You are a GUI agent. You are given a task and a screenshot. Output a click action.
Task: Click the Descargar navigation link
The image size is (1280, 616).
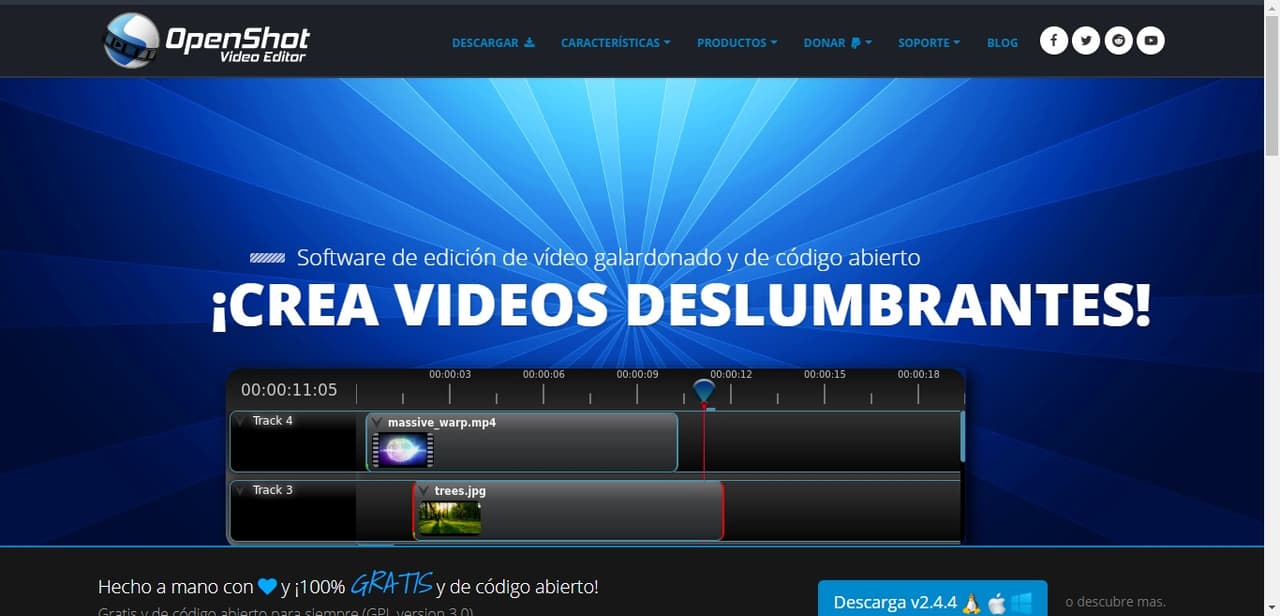point(493,43)
